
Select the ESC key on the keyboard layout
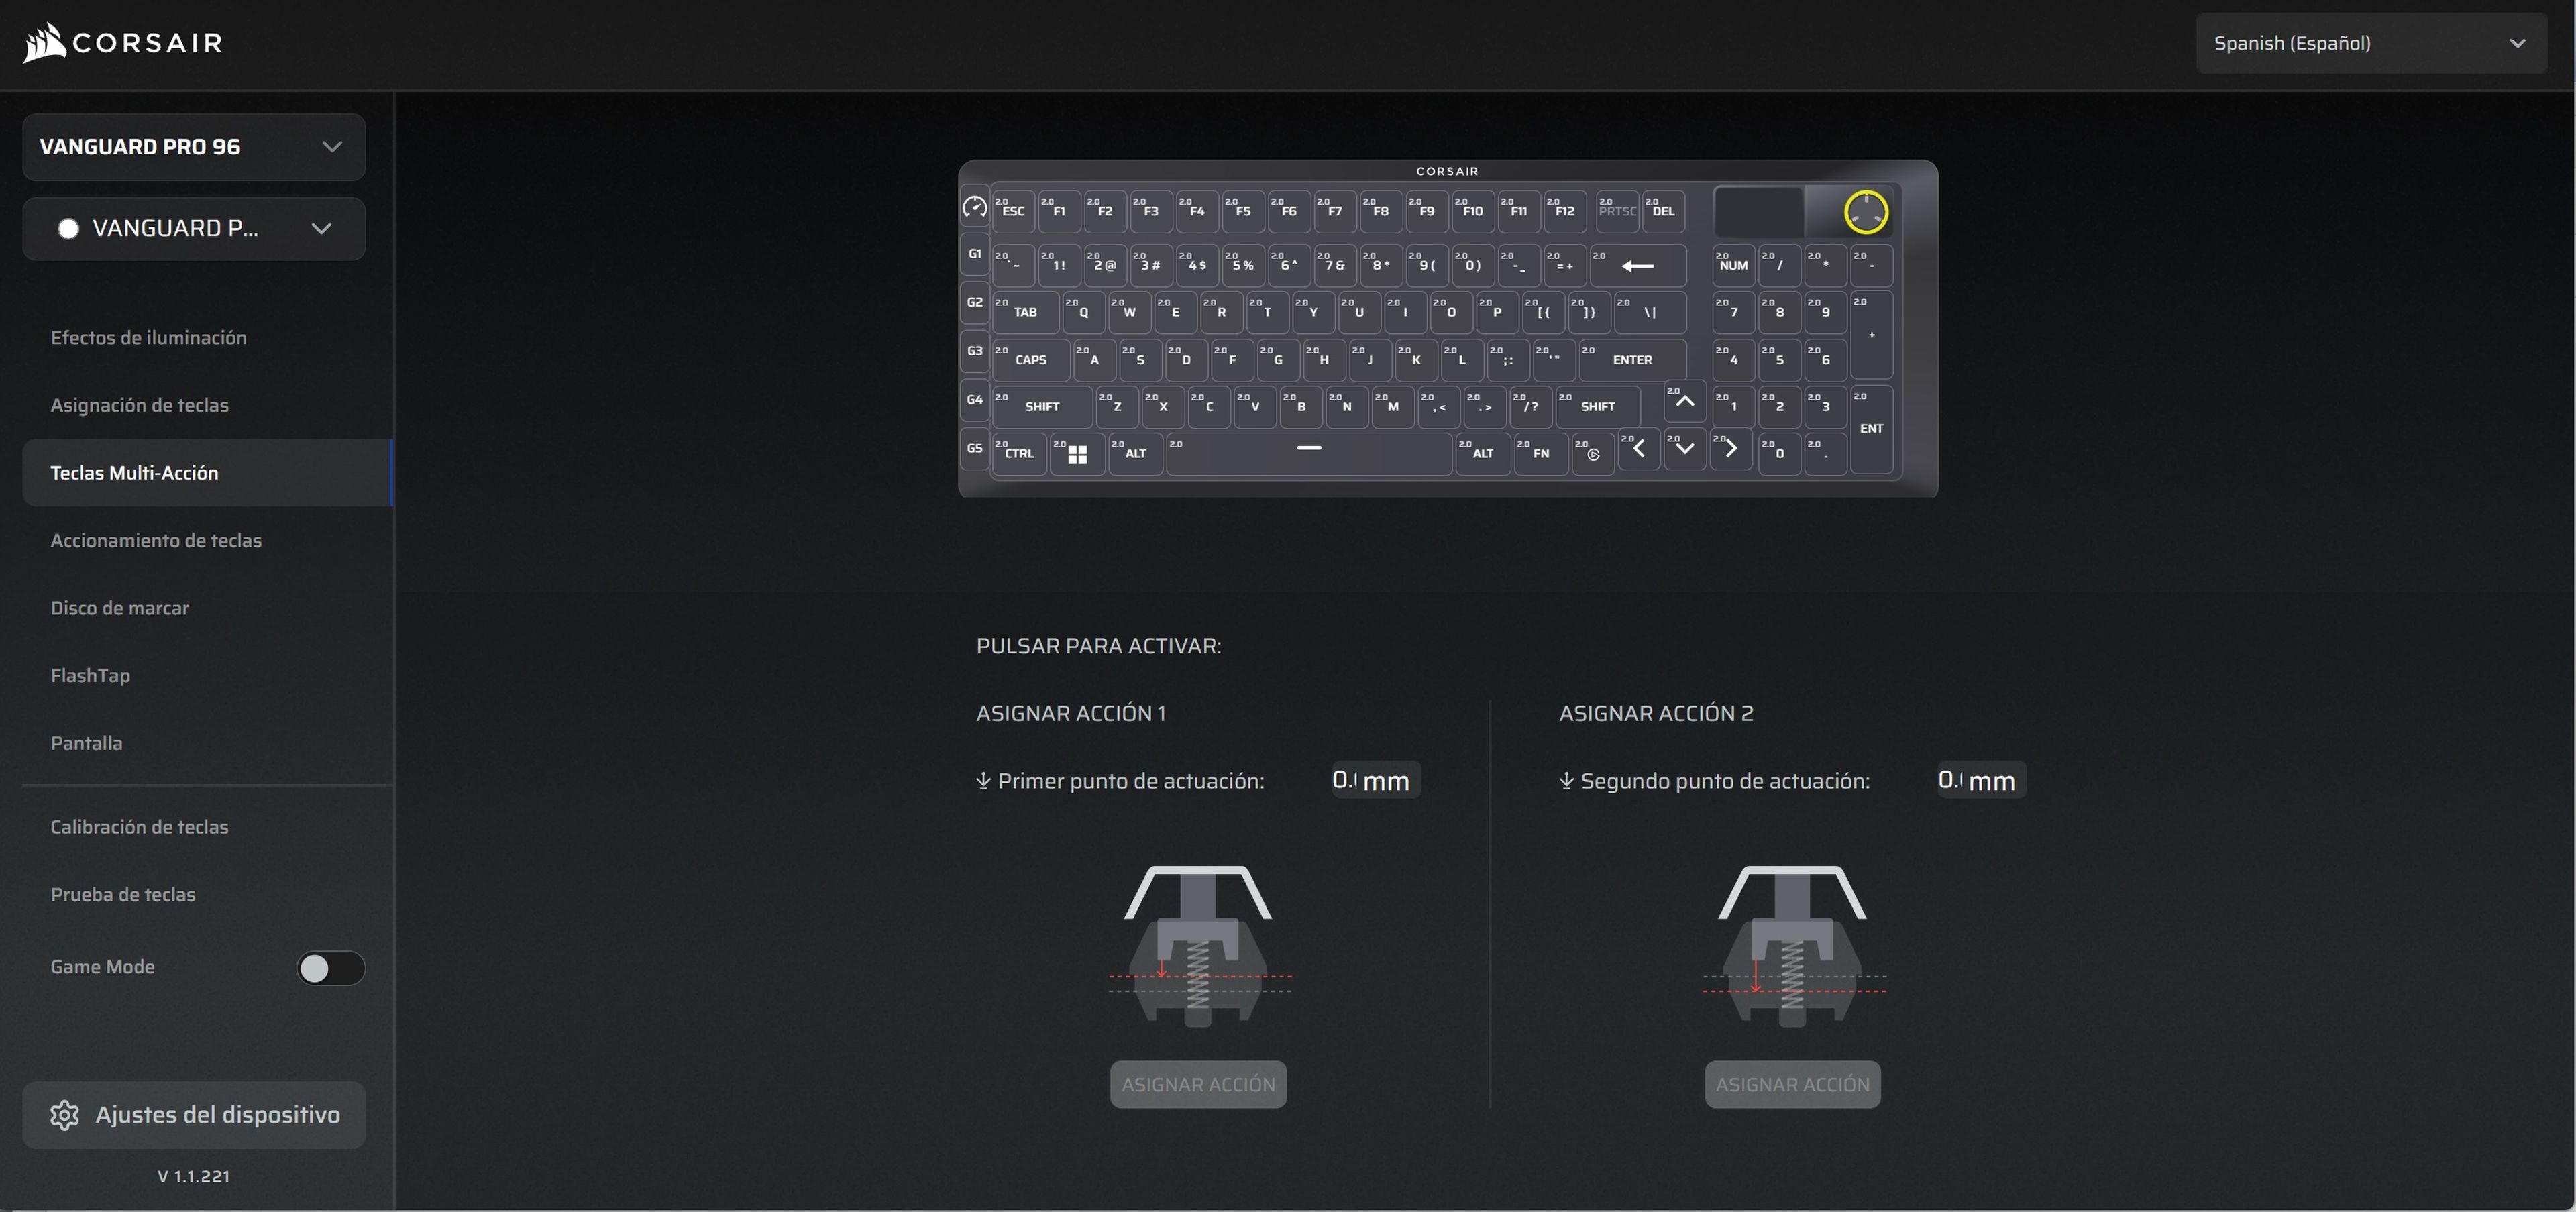pos(1012,212)
